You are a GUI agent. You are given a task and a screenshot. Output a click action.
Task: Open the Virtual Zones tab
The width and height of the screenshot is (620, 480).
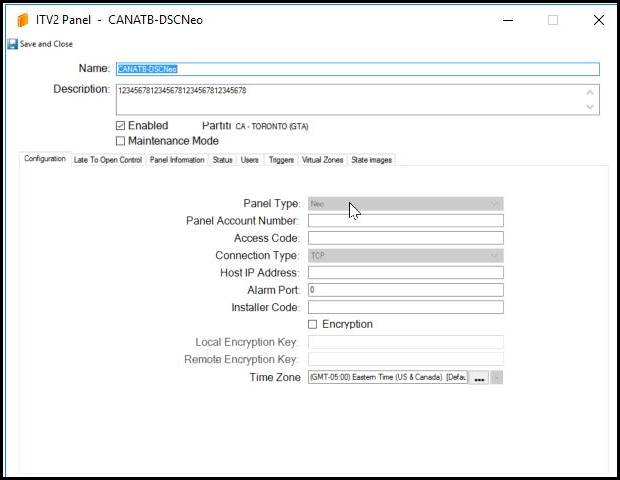coord(322,160)
